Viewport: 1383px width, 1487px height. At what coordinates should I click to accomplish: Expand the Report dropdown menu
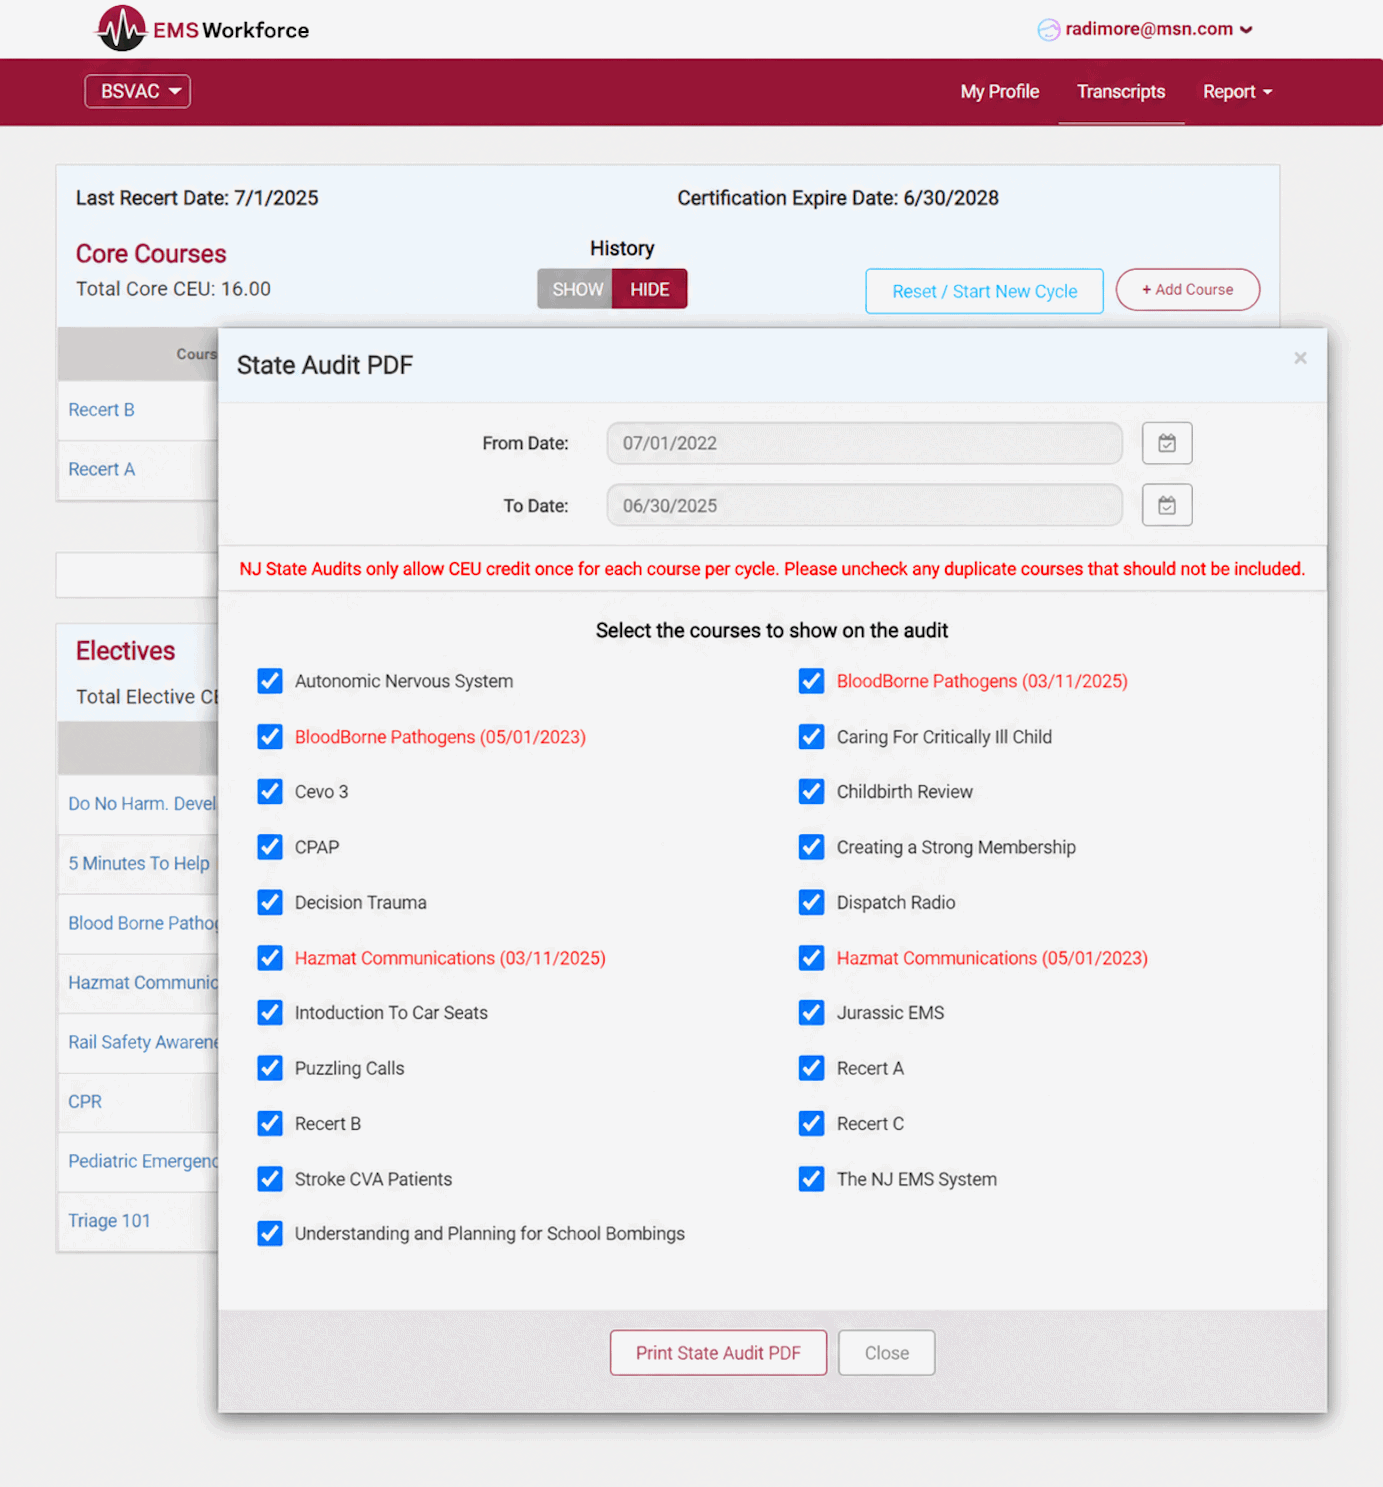pos(1237,92)
